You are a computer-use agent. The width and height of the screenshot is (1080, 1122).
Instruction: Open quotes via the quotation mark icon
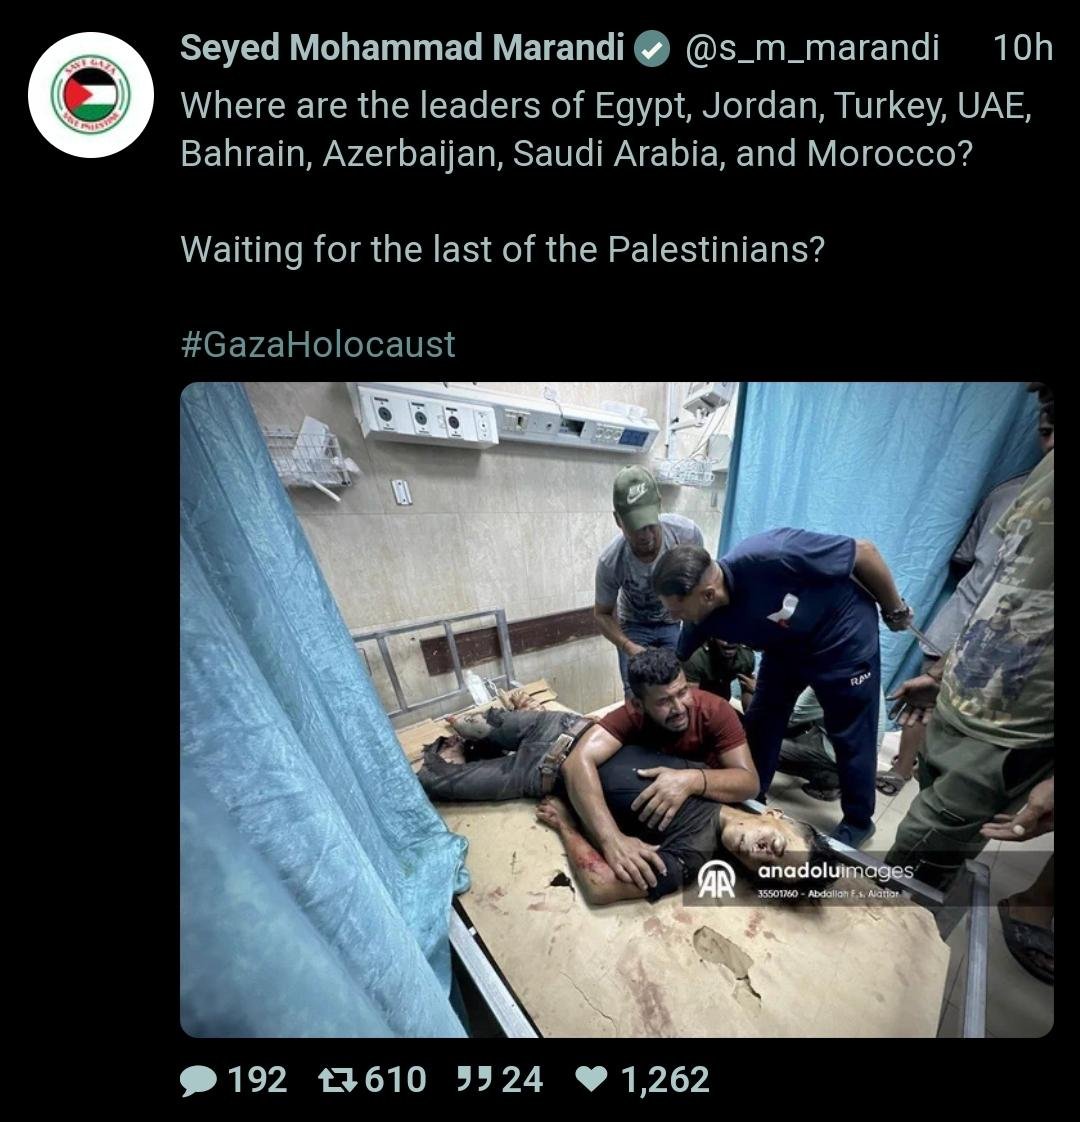(474, 1078)
